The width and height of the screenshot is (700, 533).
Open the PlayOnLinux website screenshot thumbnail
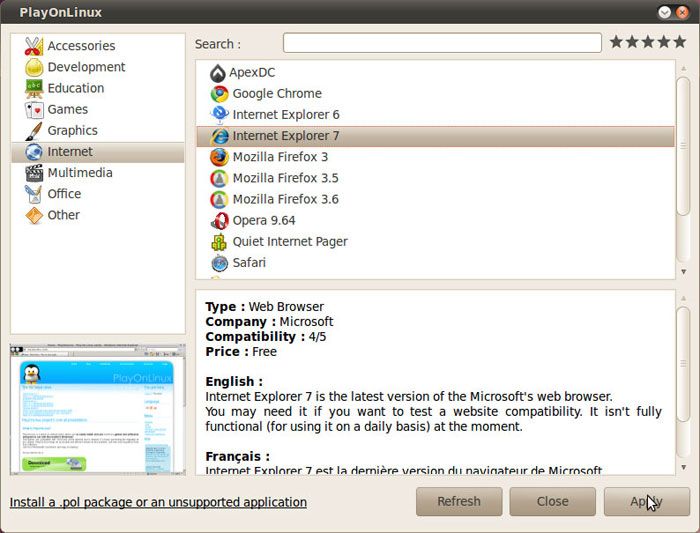coord(98,409)
